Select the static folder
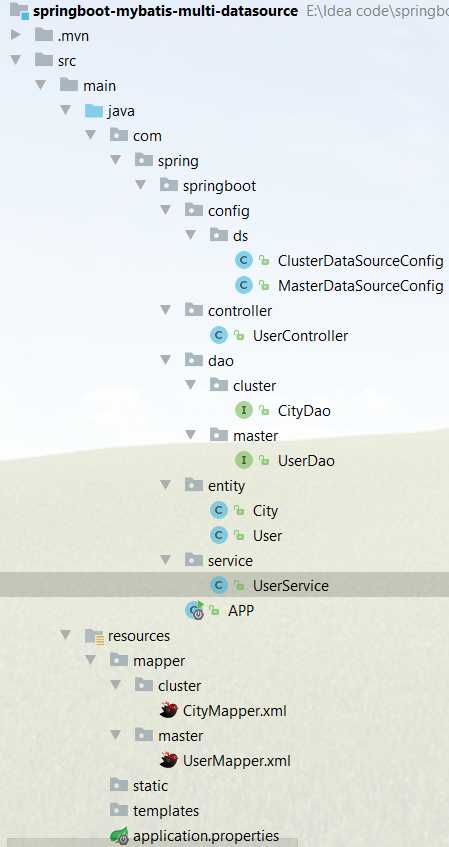Viewport: 449px width, 847px height. click(150, 785)
